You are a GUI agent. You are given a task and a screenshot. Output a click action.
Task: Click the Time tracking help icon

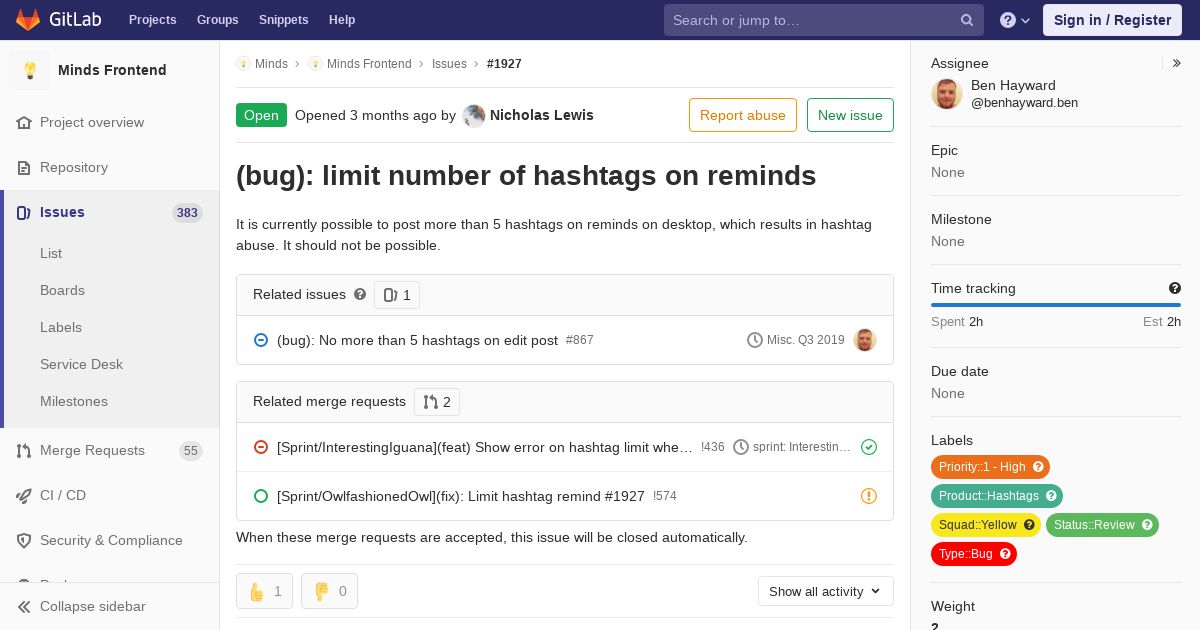1175,288
